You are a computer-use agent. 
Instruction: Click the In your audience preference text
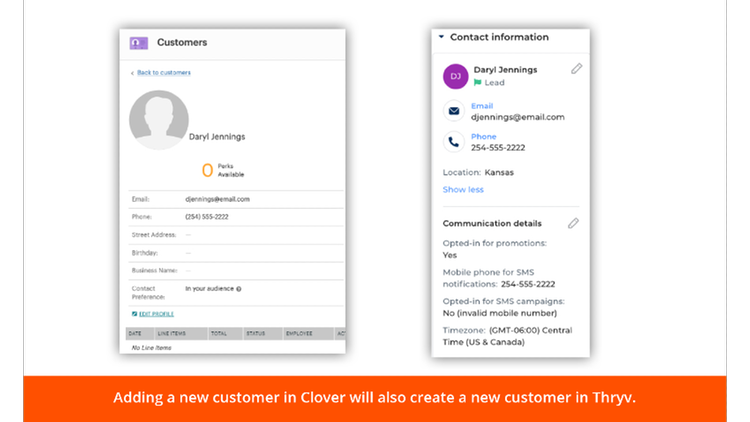210,289
